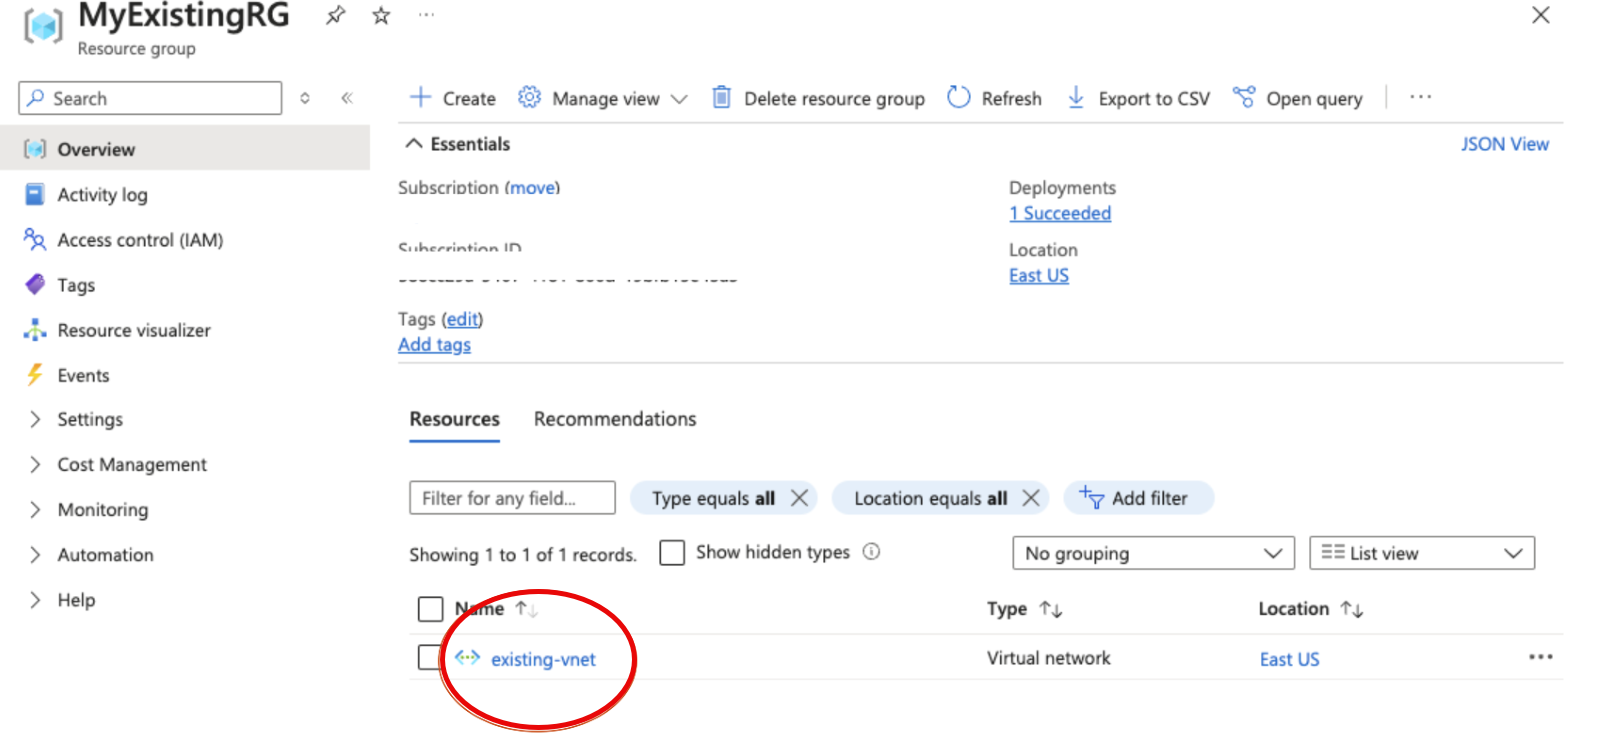Screen dimensions: 1600x744
Task: Open Activity log in sidebar
Action: tap(102, 195)
